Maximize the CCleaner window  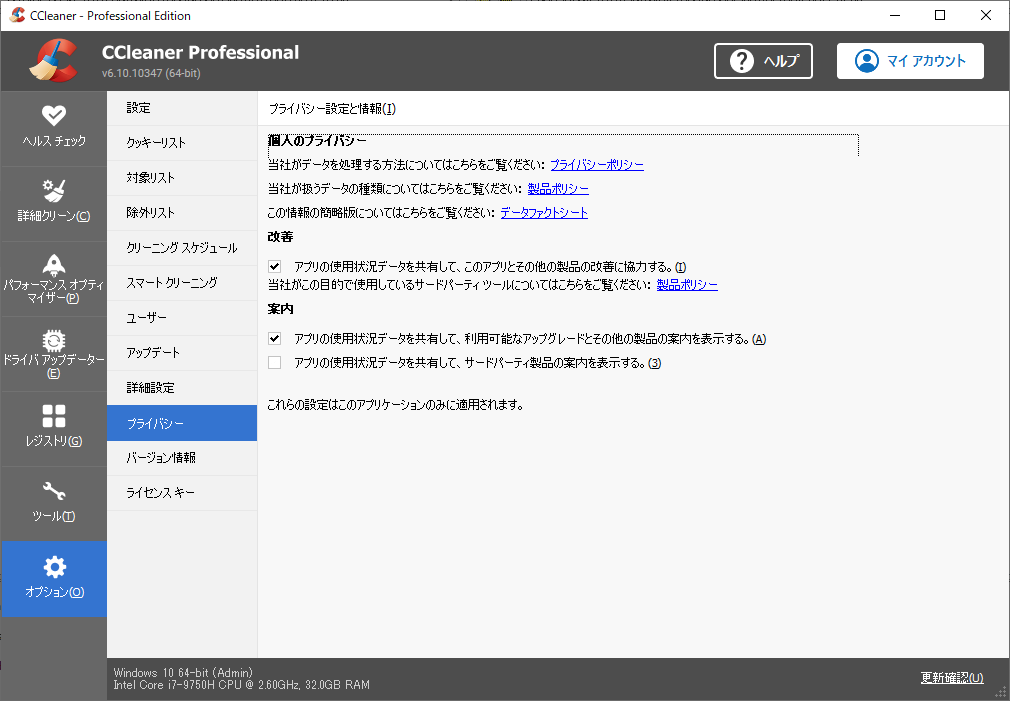point(940,15)
